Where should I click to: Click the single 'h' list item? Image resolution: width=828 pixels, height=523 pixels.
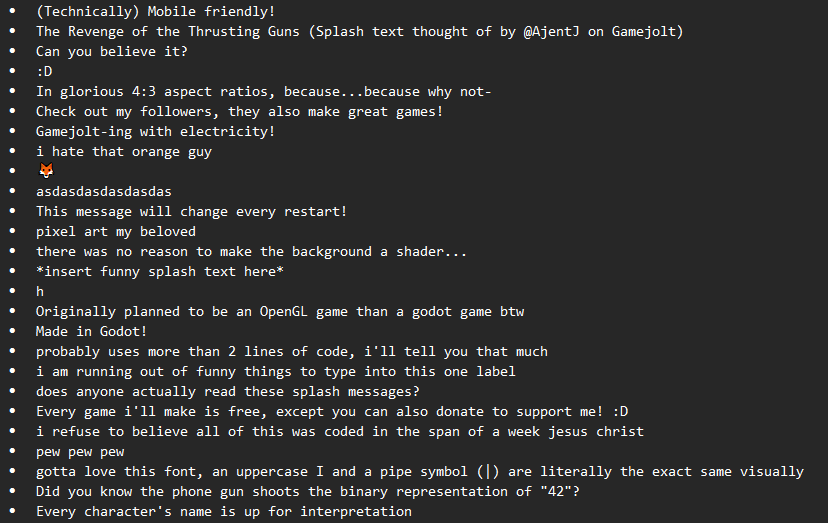tap(40, 292)
